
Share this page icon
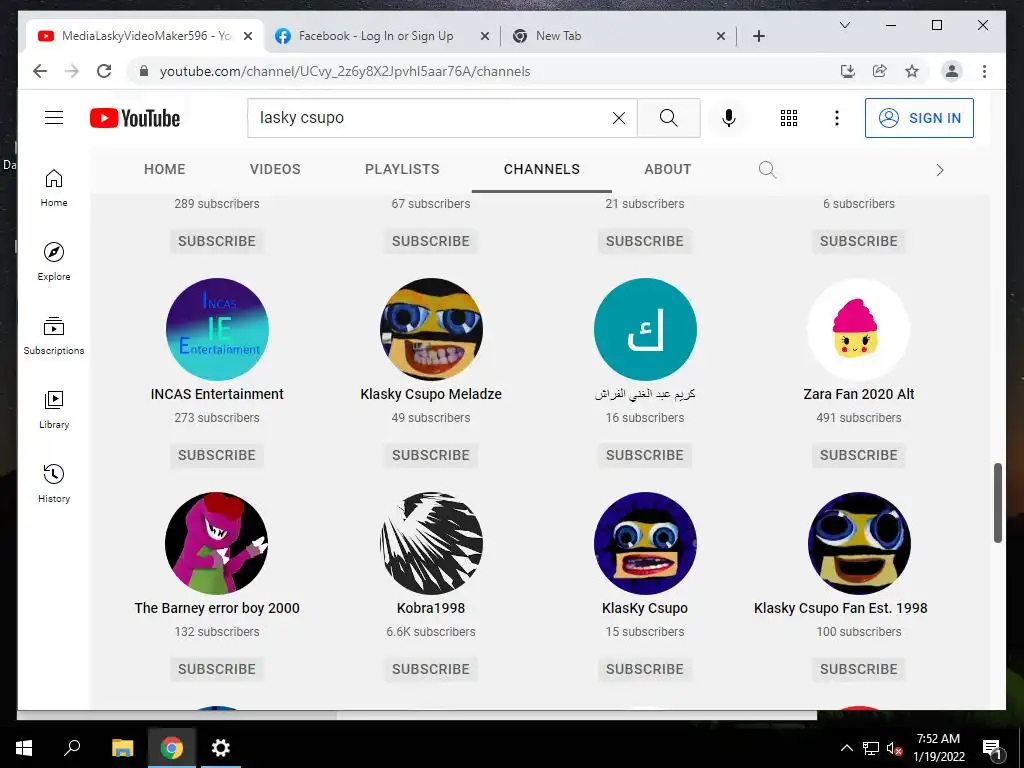pos(880,71)
